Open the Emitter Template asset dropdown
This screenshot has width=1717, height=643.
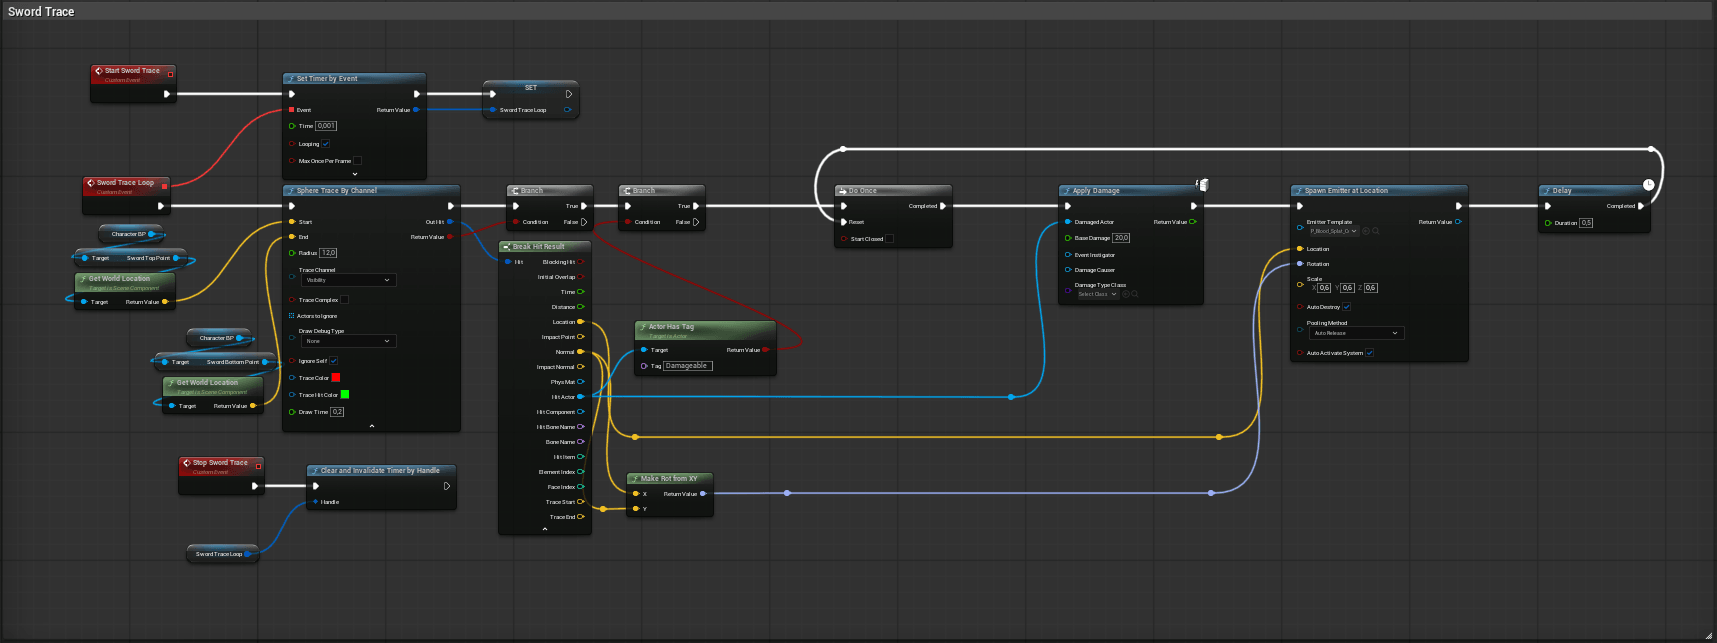1333,231
